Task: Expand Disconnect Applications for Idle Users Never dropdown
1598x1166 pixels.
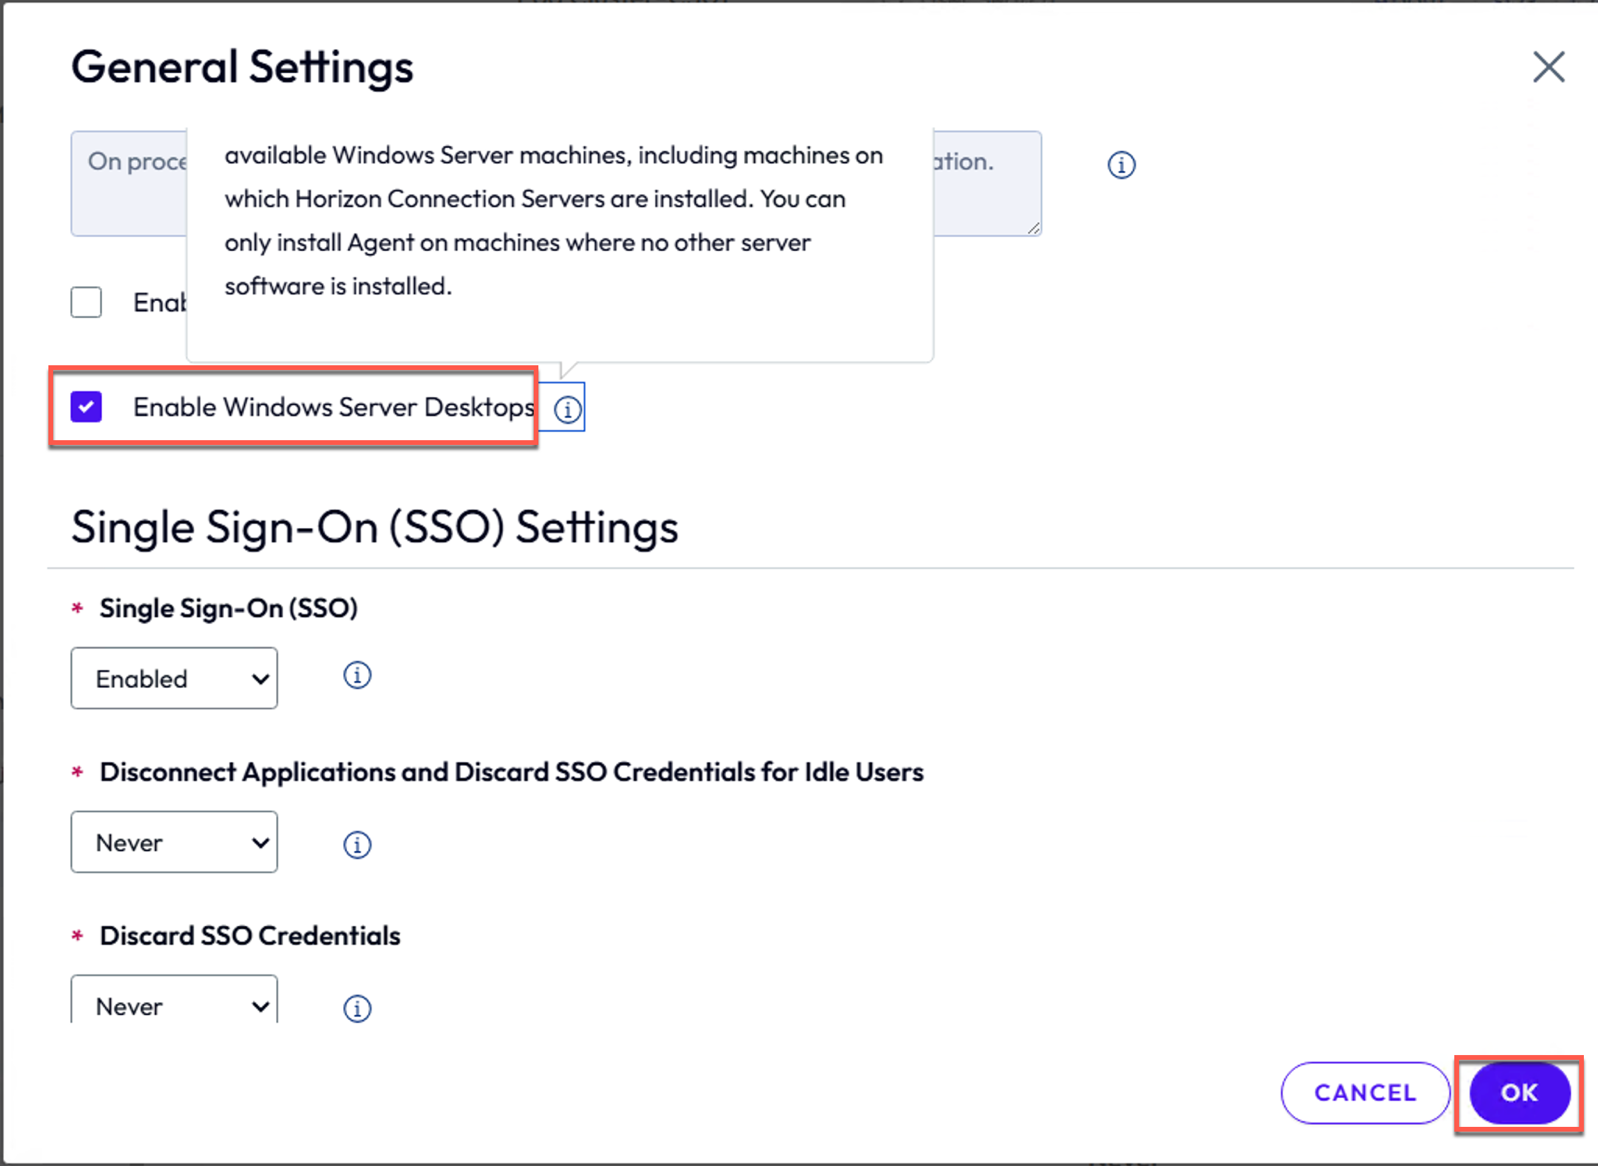Action: [x=174, y=842]
